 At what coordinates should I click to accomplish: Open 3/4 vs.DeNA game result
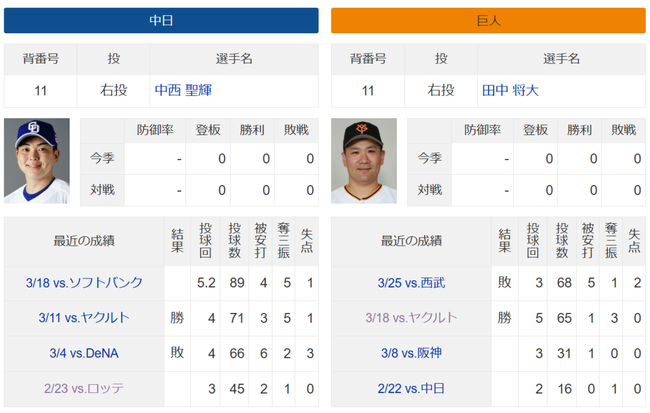click(x=84, y=353)
